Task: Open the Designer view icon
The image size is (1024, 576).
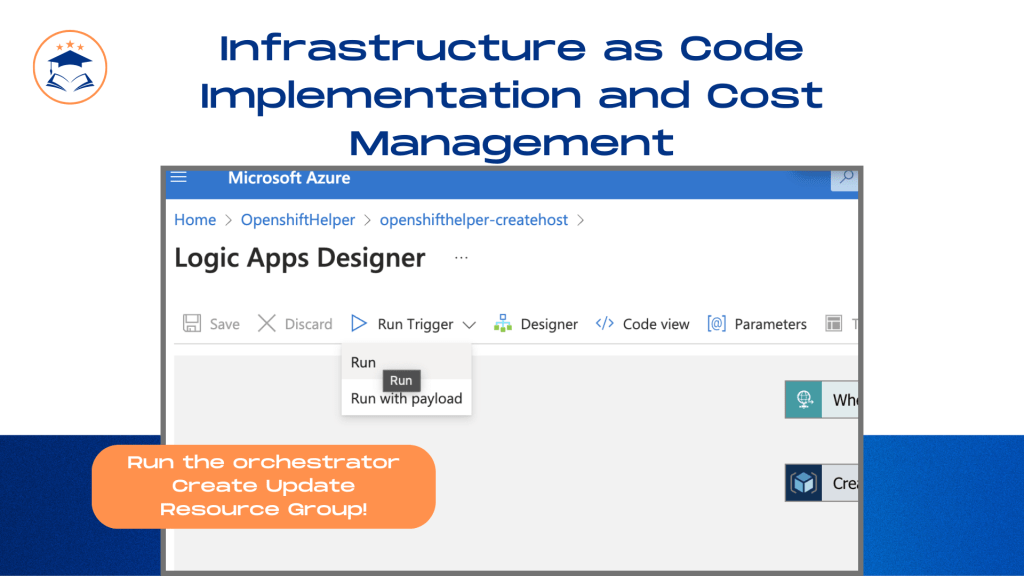Action: 503,323
